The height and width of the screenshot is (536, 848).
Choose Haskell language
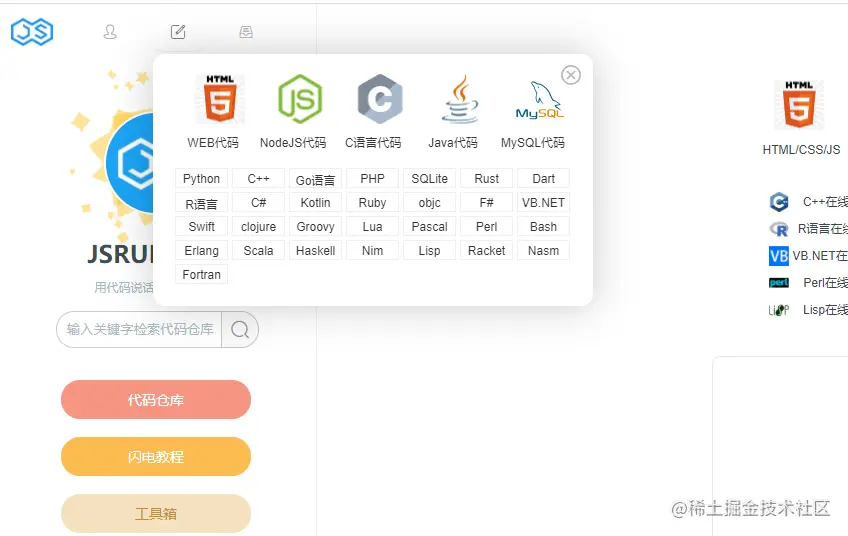[315, 250]
